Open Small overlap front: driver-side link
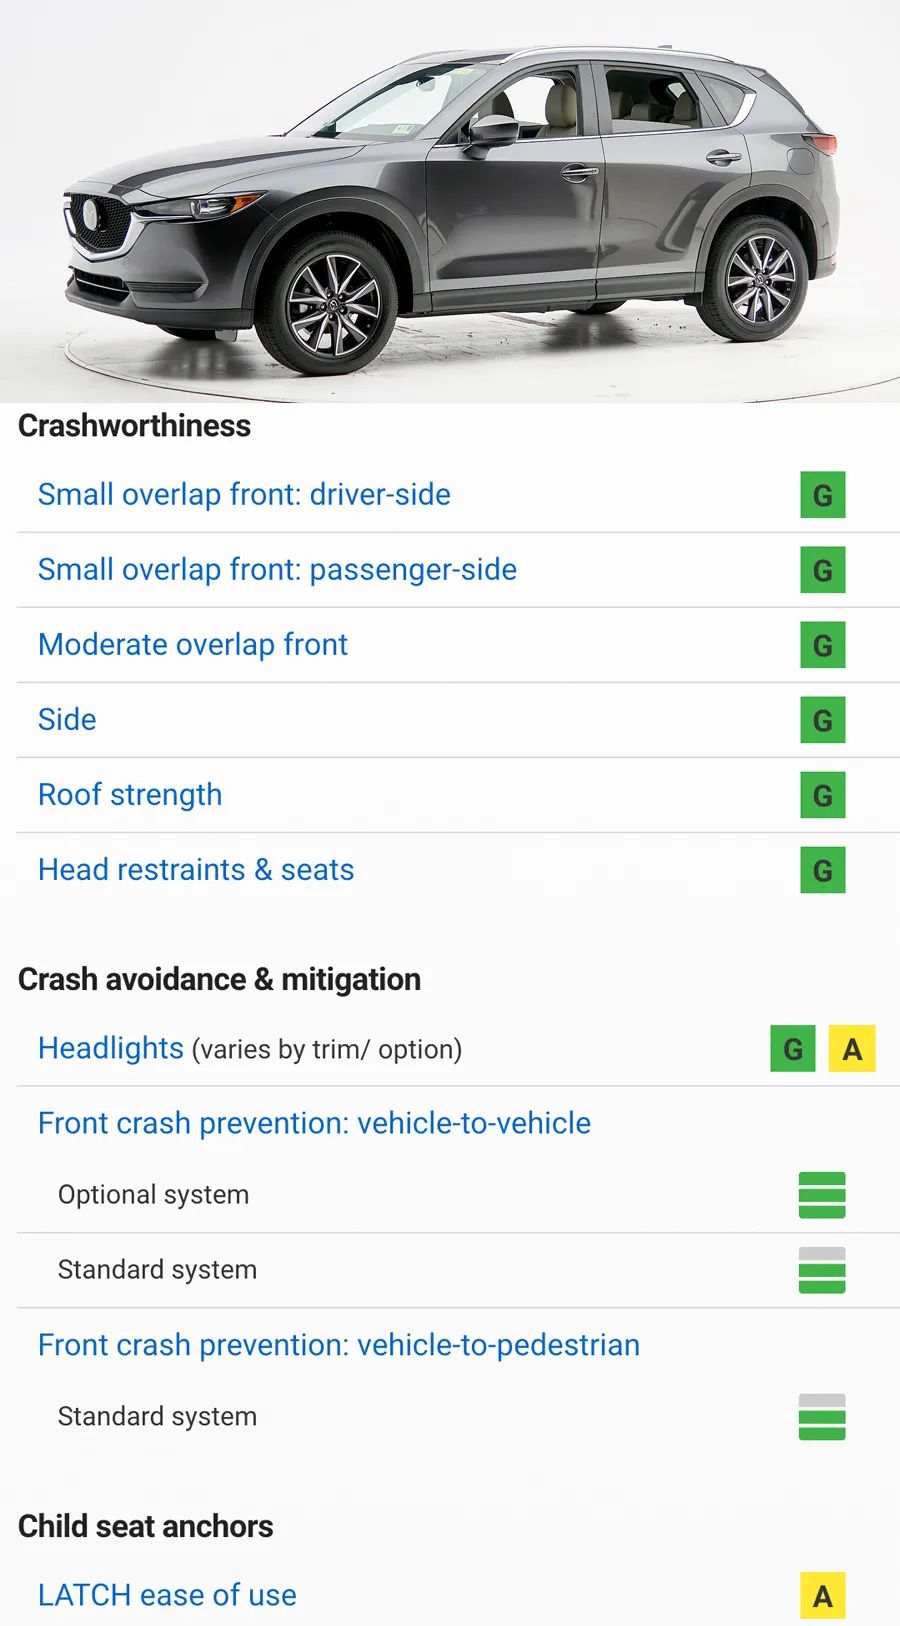Viewport: 900px width, 1626px height. [x=244, y=495]
